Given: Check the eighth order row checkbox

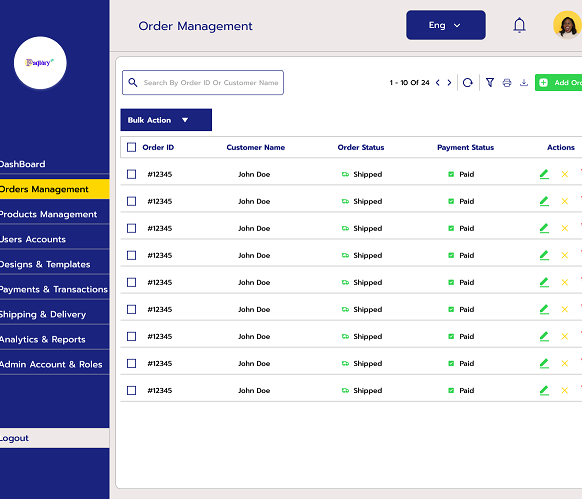Looking at the screenshot, I should pyautogui.click(x=131, y=363).
